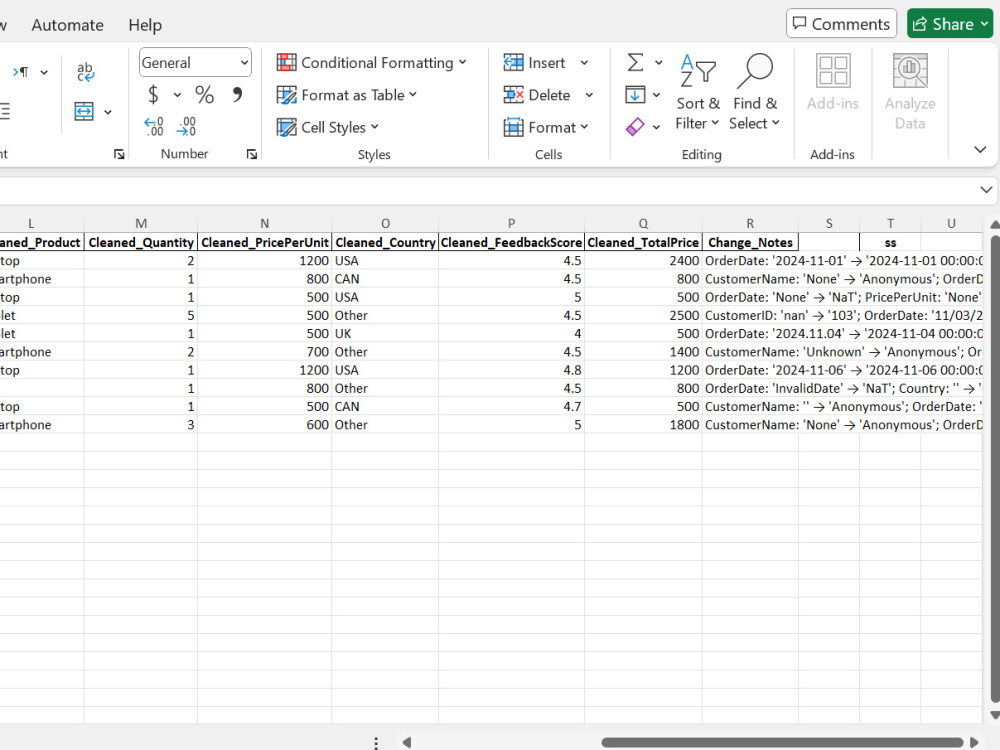
Task: Click Increase Decimal icon
Action: pos(154,126)
